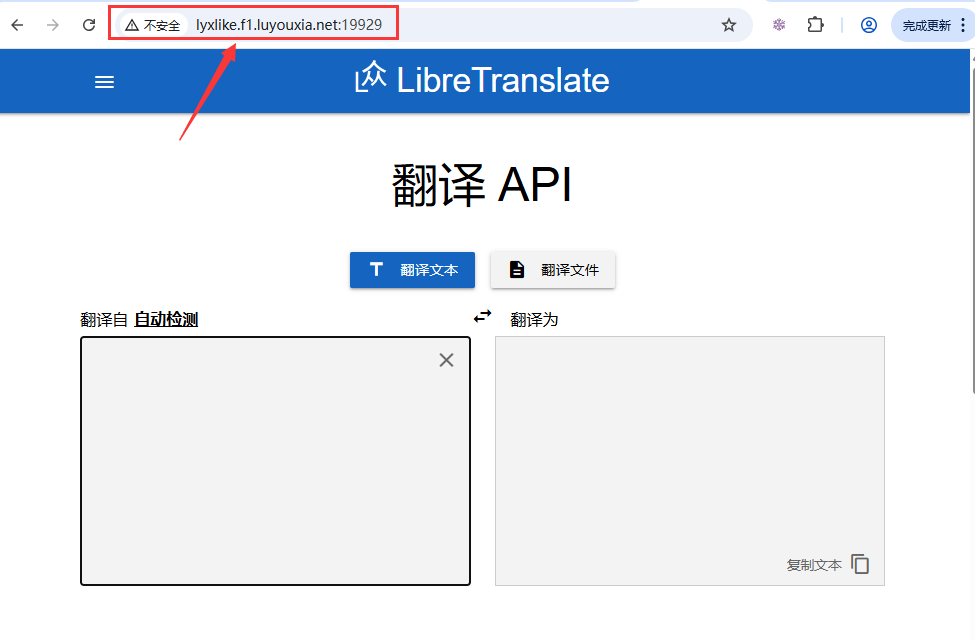
Task: Click the document icon on translate file button
Action: pyautogui.click(x=516, y=269)
